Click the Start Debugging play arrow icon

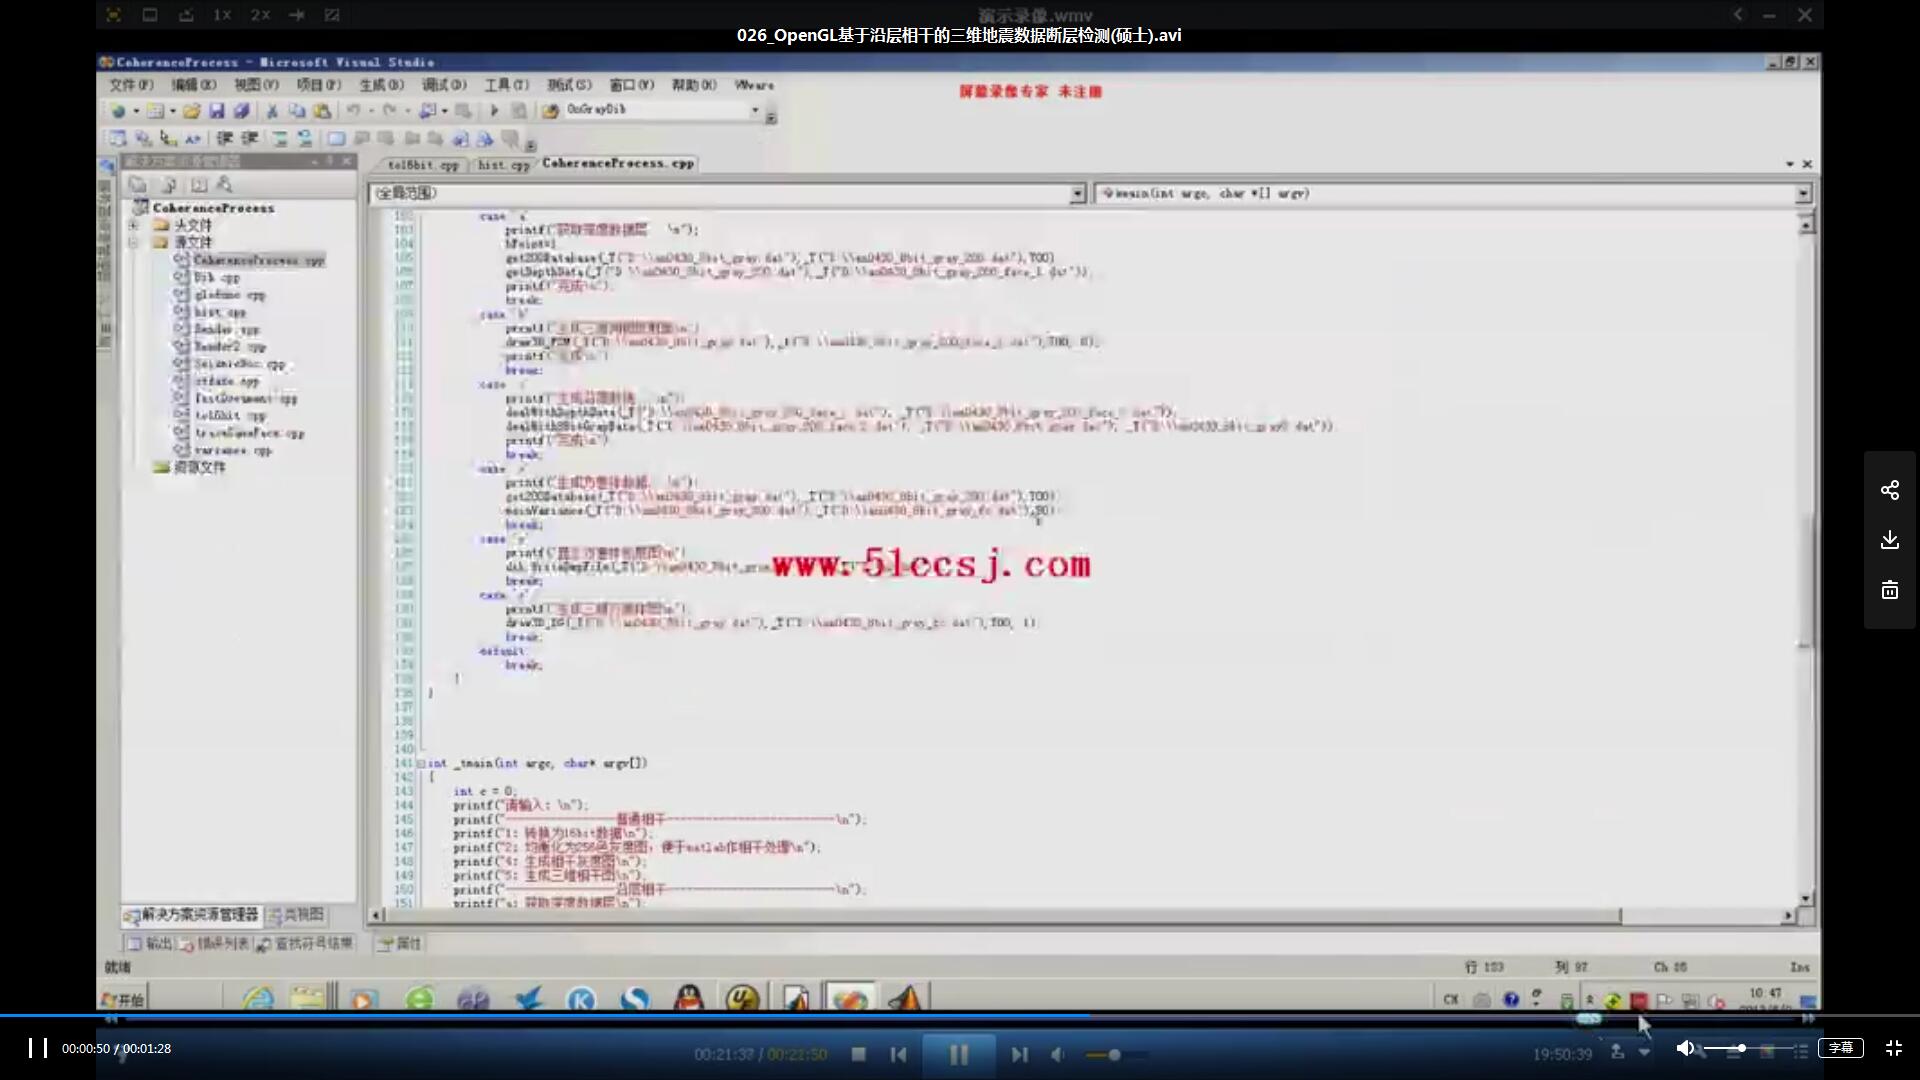point(494,111)
